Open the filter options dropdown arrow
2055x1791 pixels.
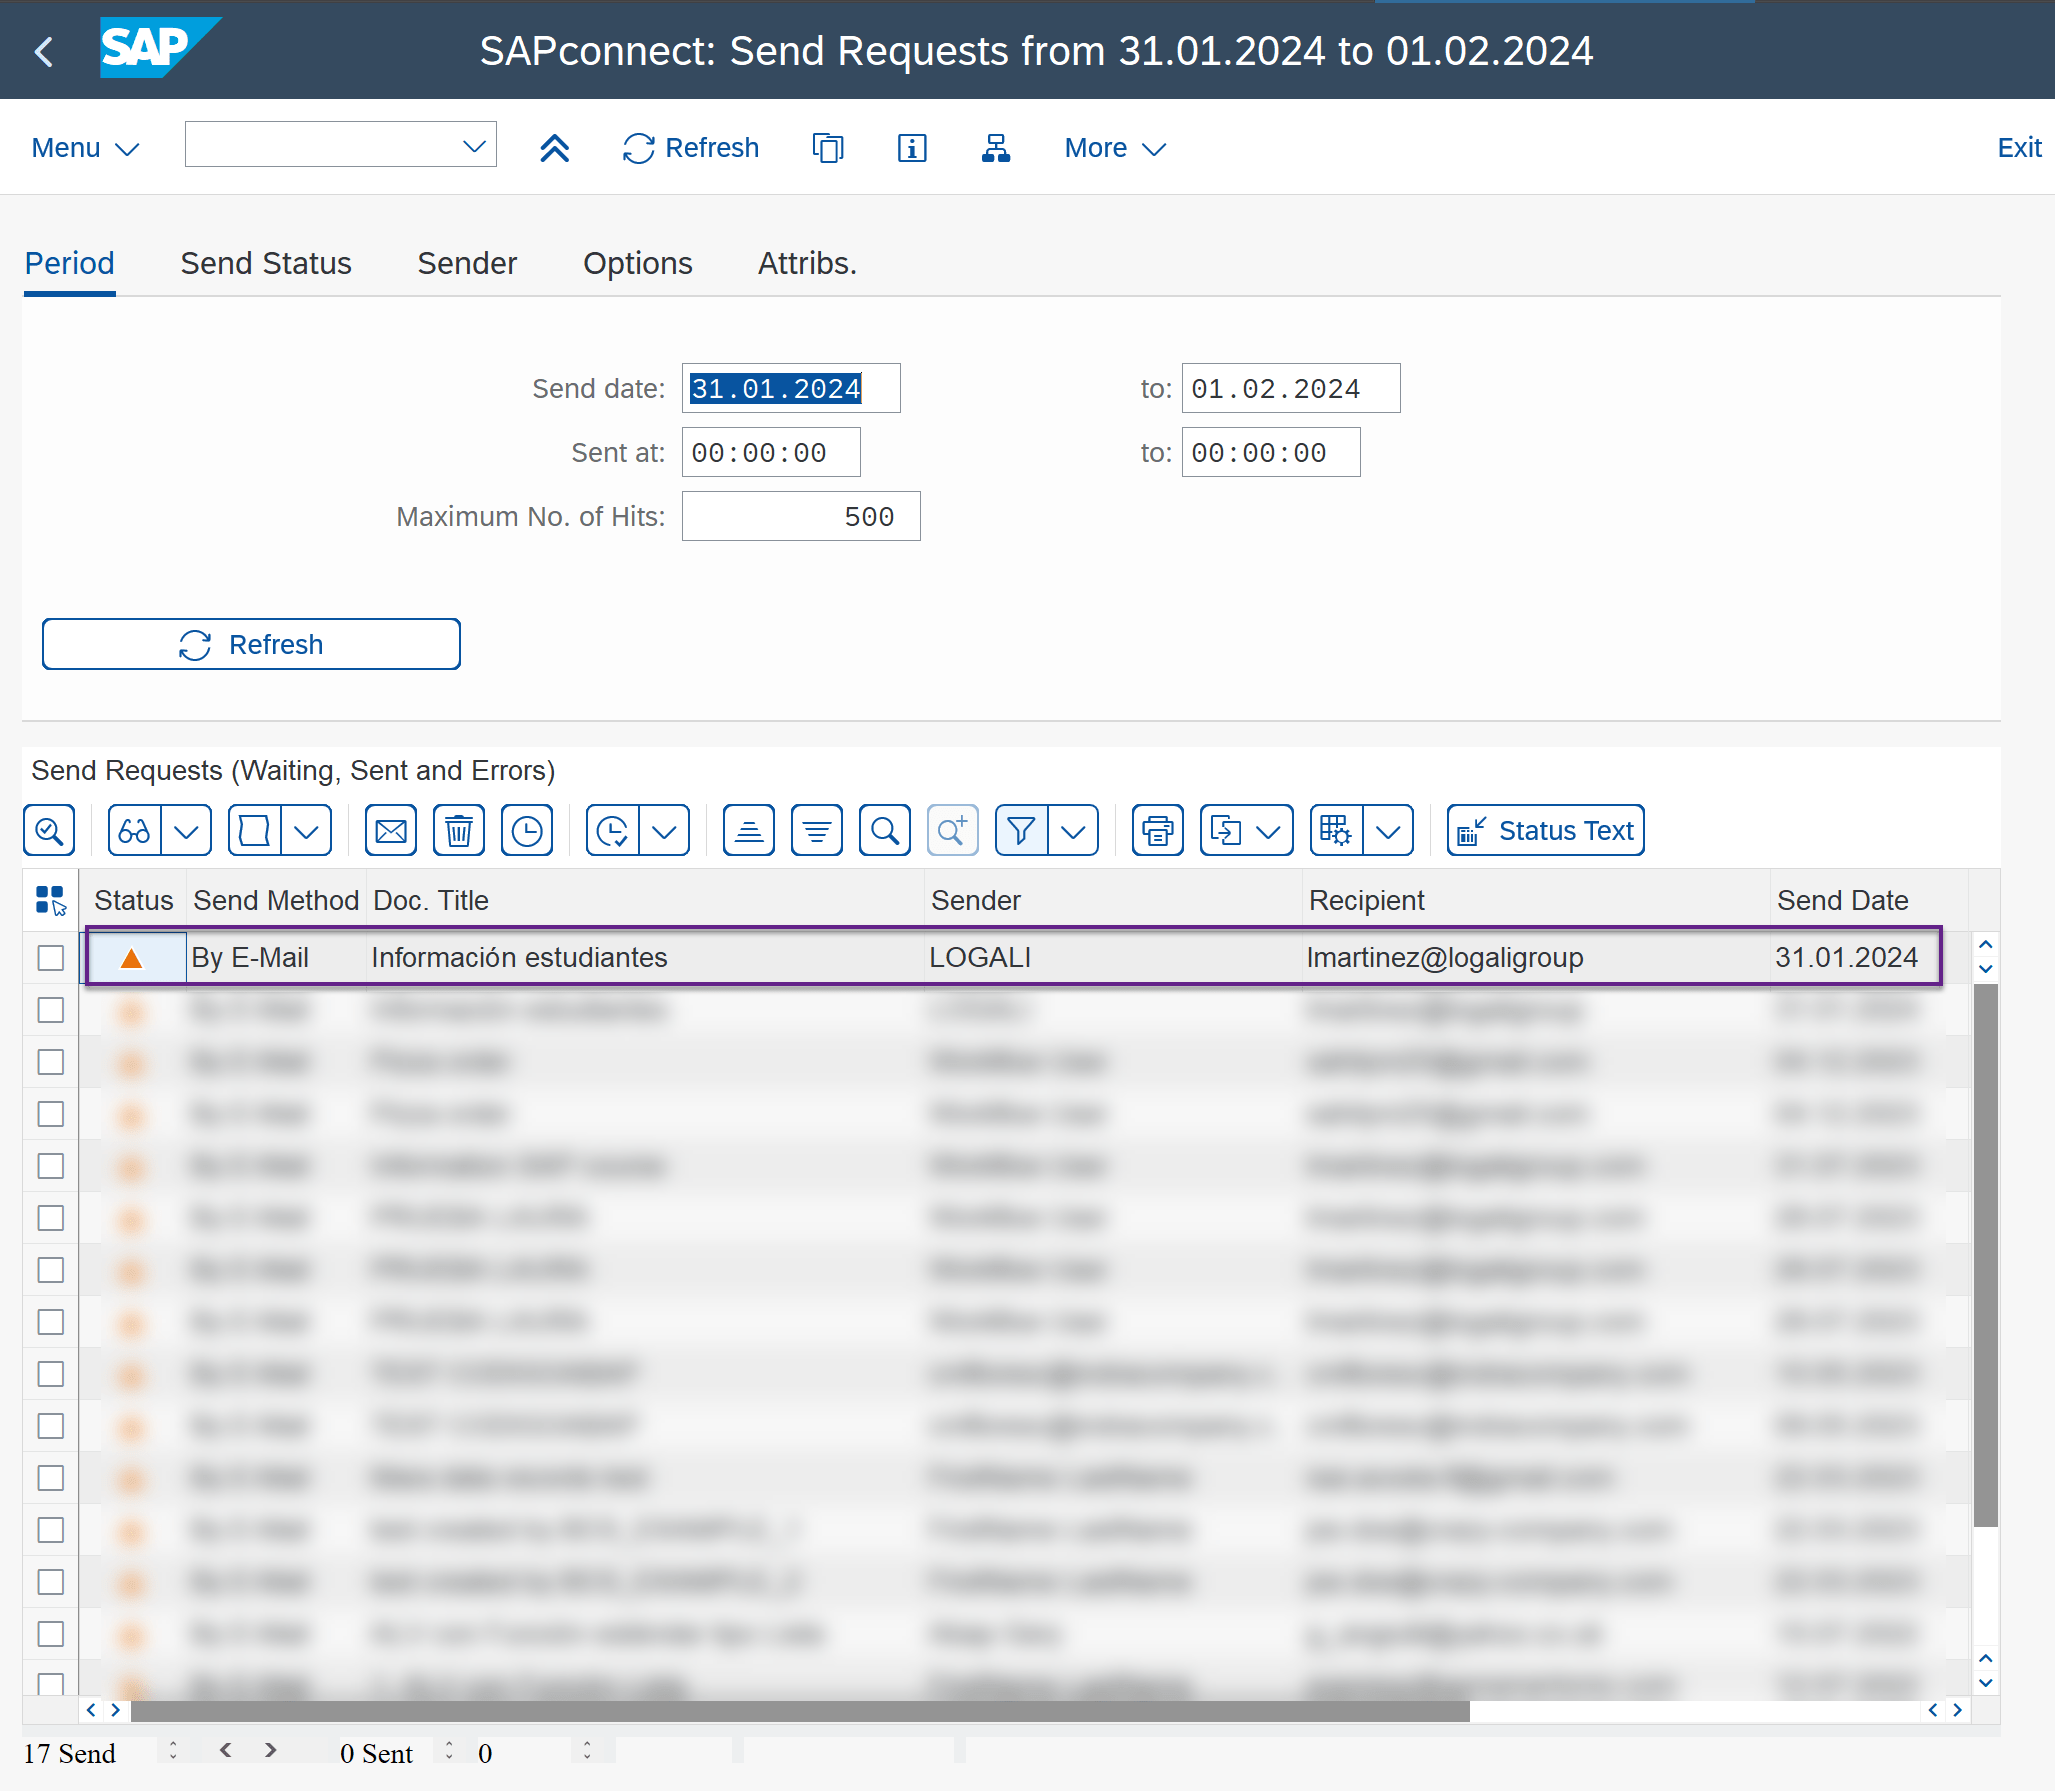(1073, 831)
